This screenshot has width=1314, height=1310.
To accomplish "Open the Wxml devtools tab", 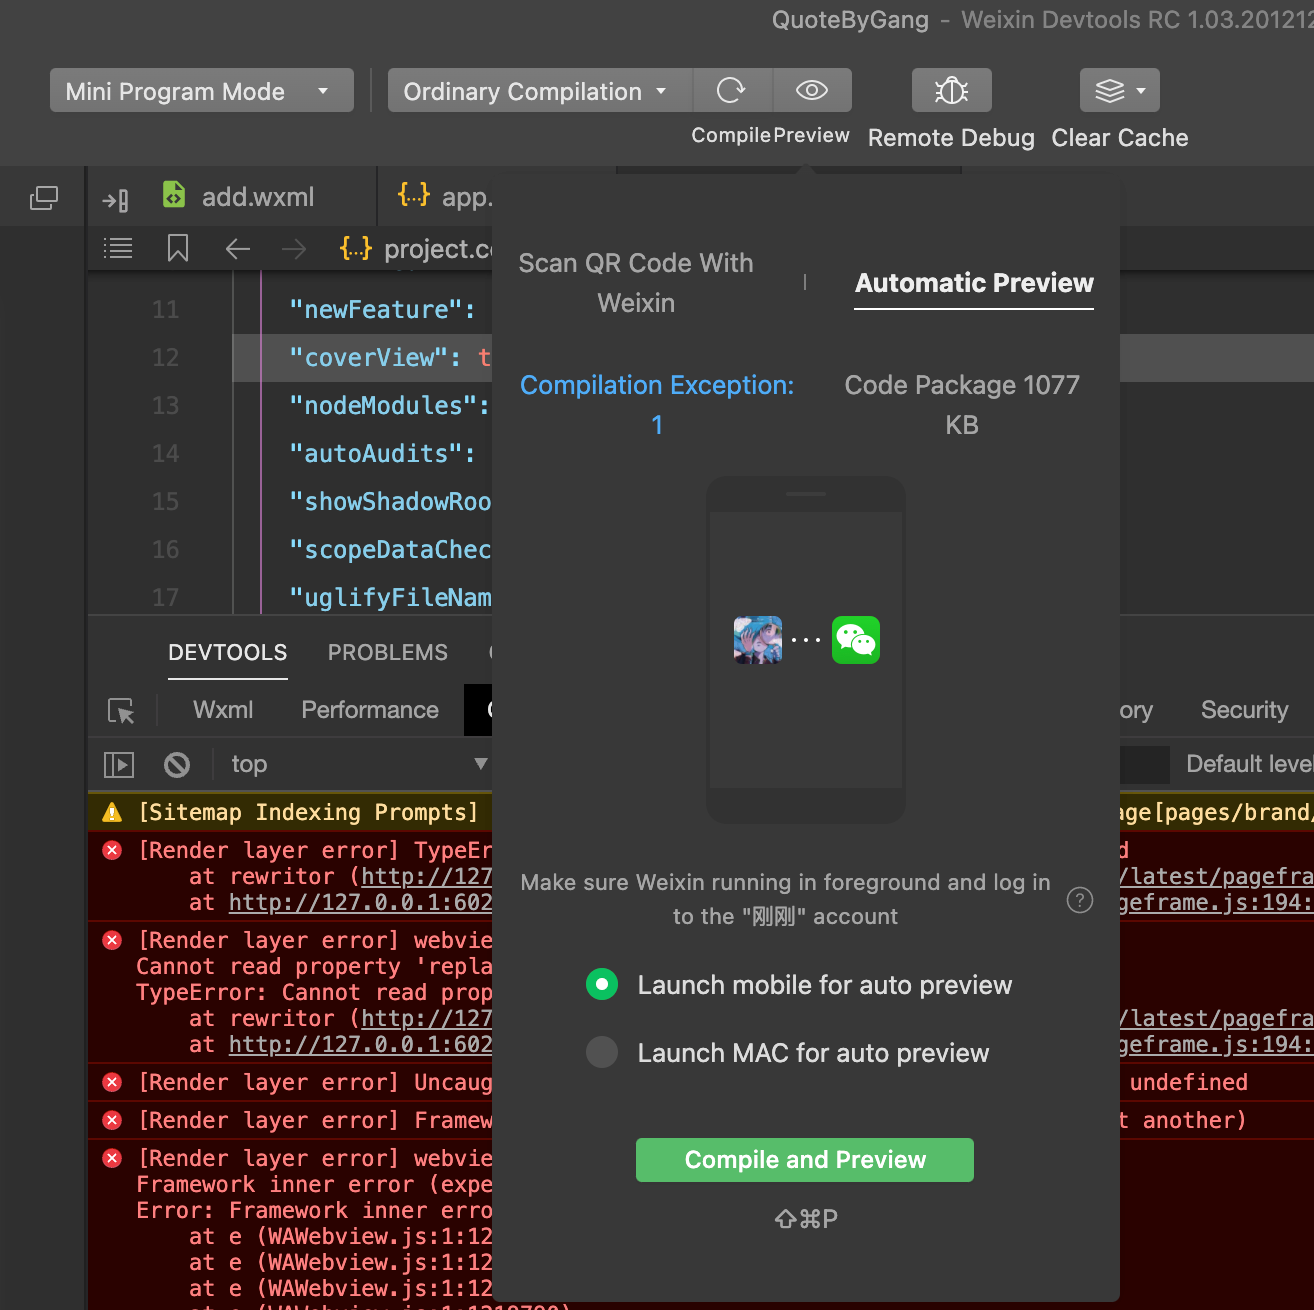I will point(223,710).
